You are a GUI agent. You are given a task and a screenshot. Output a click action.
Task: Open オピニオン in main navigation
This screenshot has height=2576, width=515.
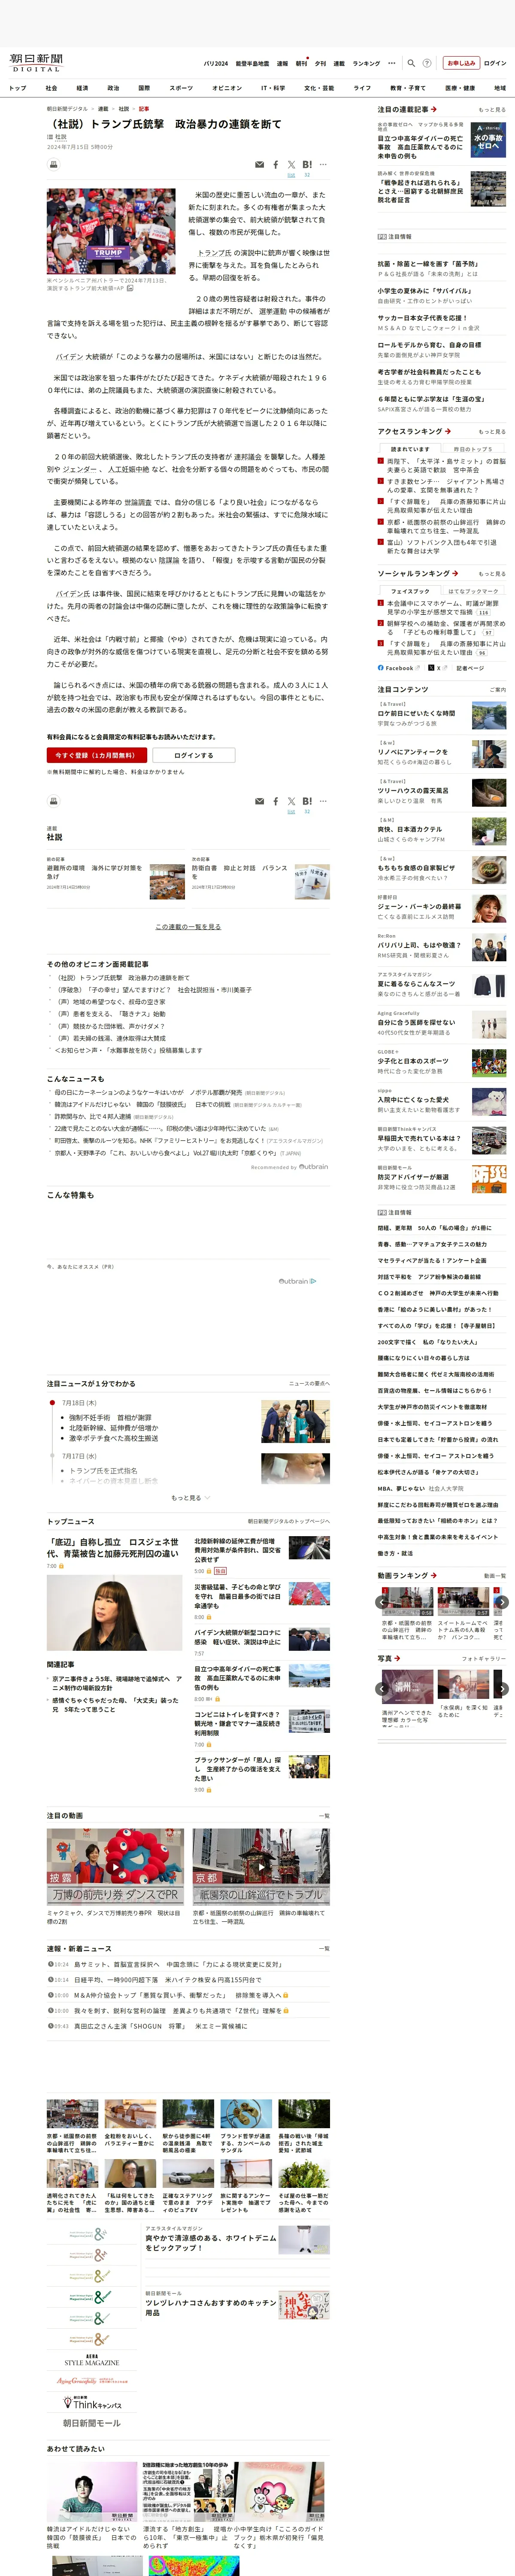pos(227,88)
